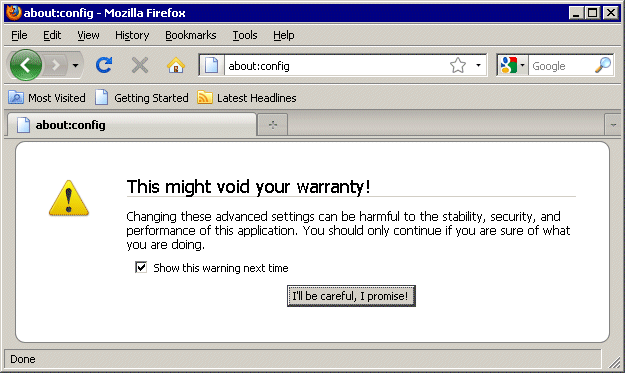
Task: Reload the page with the blue refresh icon
Action: point(104,65)
